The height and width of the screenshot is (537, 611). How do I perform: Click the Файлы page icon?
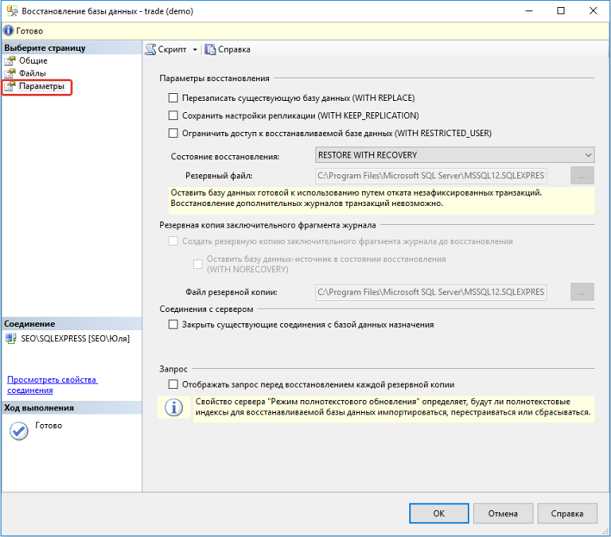[x=11, y=73]
